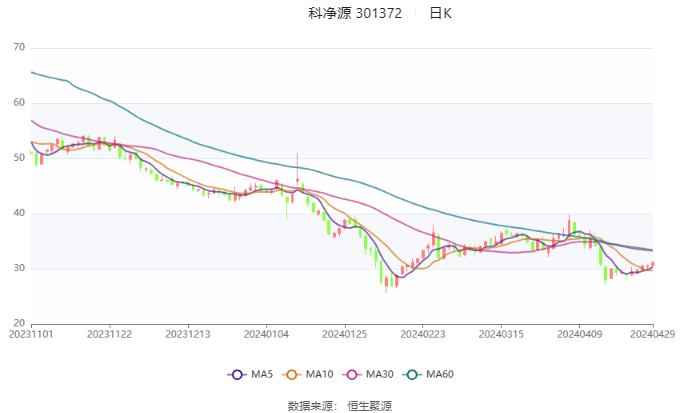Click y-axis value 50
Viewport: 680px width, 413px height.
[19, 158]
